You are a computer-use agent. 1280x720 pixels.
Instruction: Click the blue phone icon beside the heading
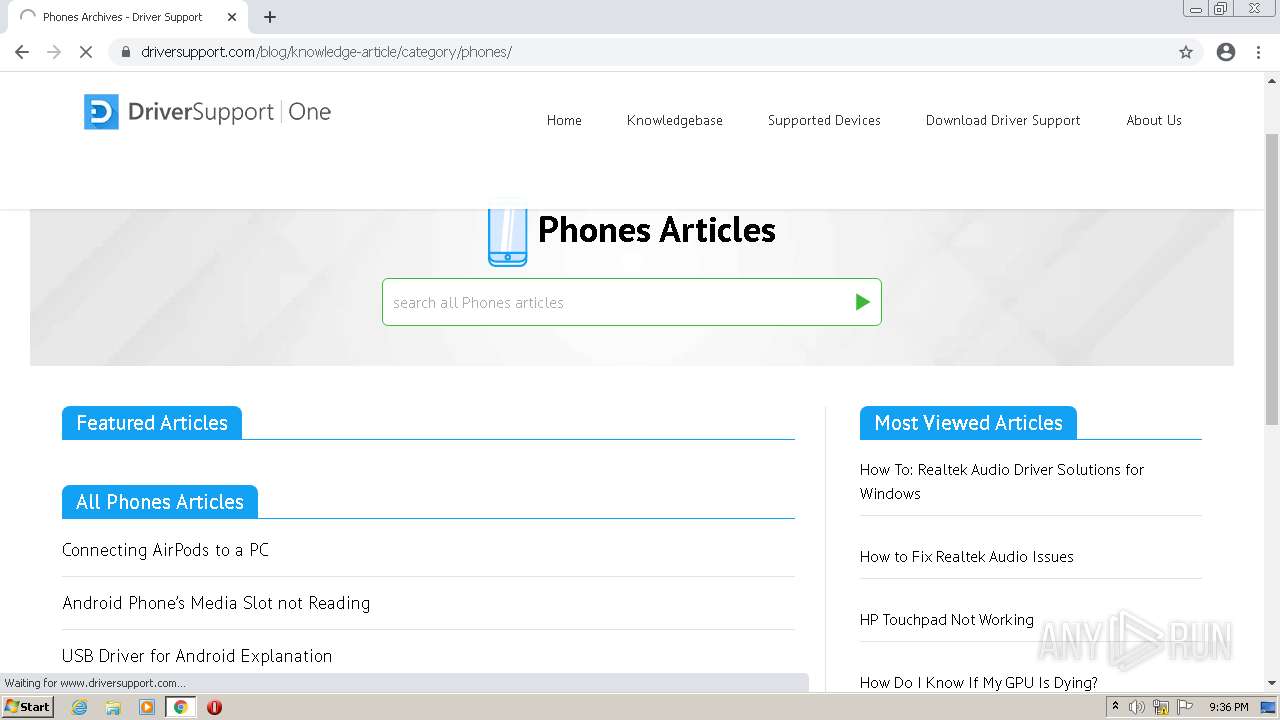(x=508, y=237)
